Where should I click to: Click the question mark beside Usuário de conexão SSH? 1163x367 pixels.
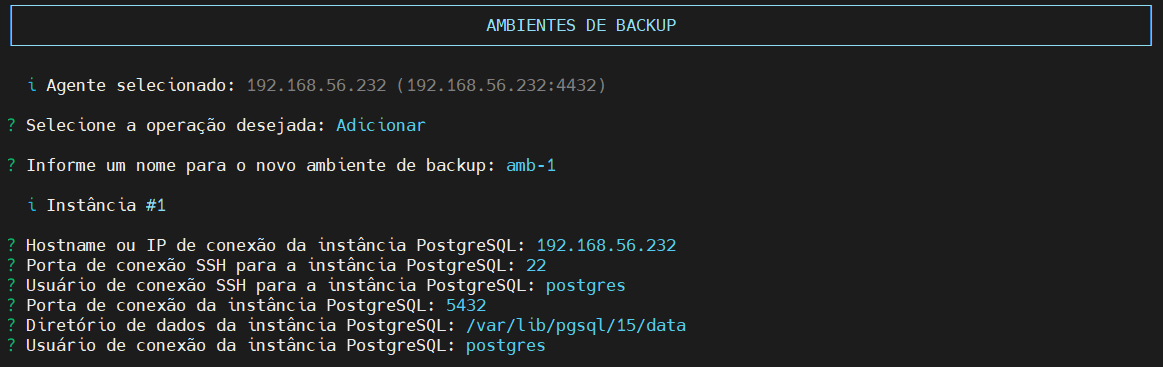tap(12, 286)
